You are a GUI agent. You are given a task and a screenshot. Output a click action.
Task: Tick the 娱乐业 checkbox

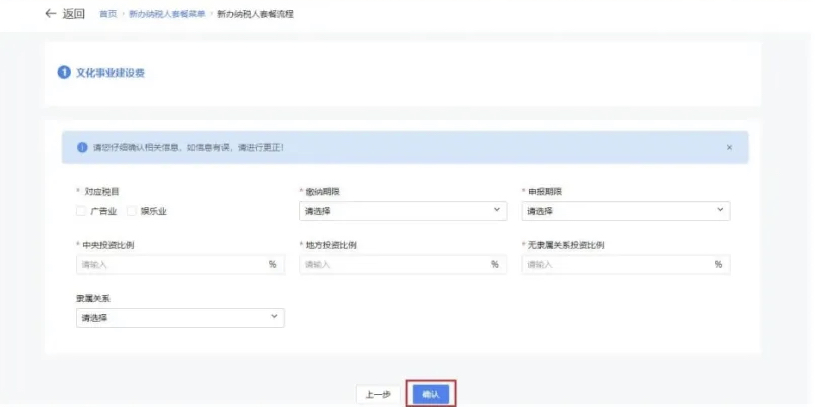(131, 211)
